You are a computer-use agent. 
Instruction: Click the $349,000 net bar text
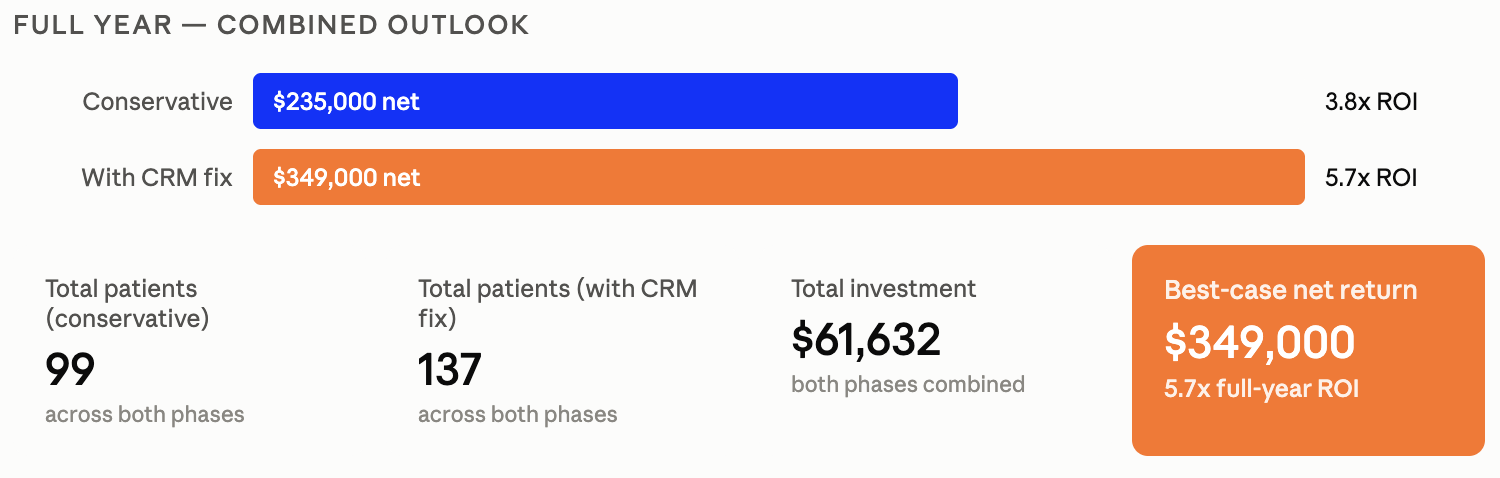click(347, 177)
